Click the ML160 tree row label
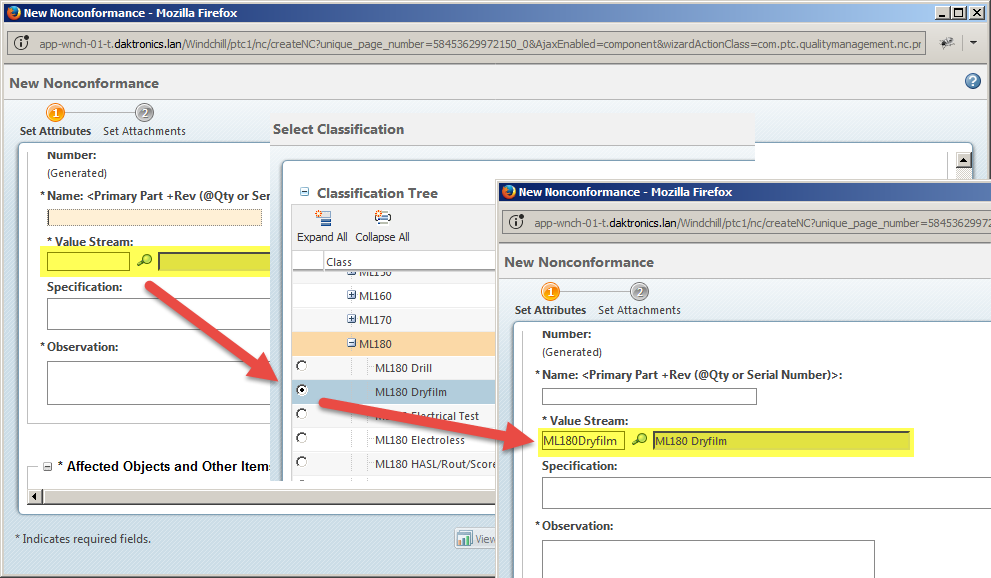991x578 pixels. [375, 296]
